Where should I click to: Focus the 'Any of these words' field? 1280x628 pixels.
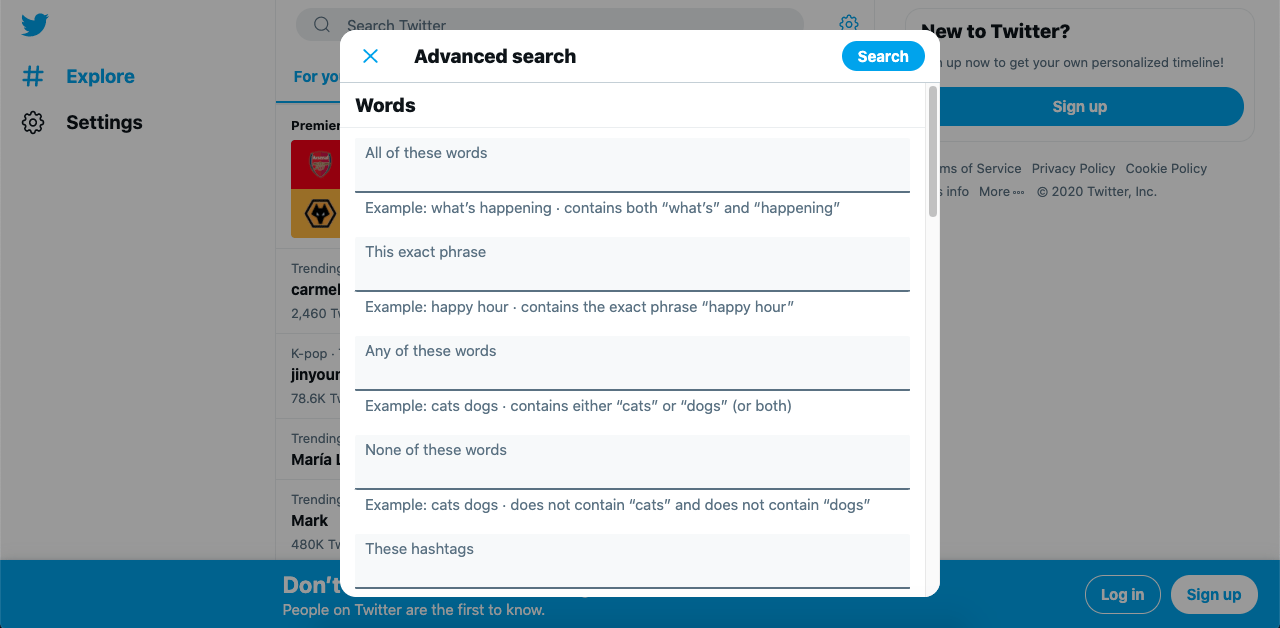tap(632, 363)
